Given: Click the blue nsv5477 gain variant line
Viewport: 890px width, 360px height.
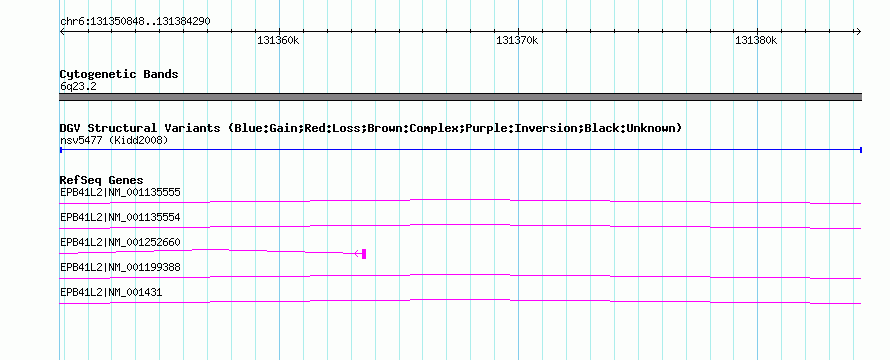Looking at the screenshot, I should (x=460, y=150).
